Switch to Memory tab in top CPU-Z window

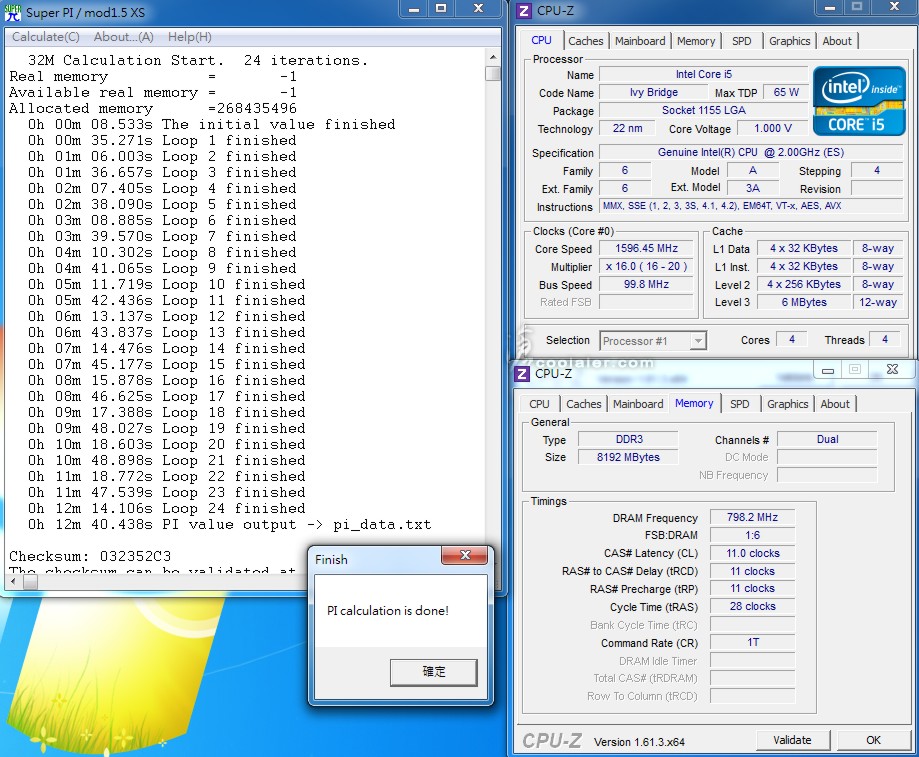[x=696, y=41]
